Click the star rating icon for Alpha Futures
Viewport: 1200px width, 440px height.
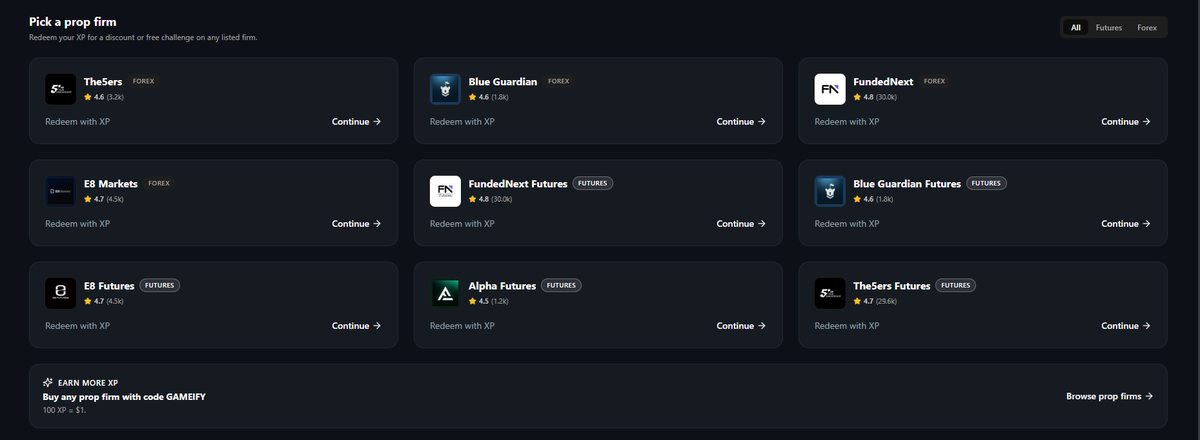coord(473,302)
